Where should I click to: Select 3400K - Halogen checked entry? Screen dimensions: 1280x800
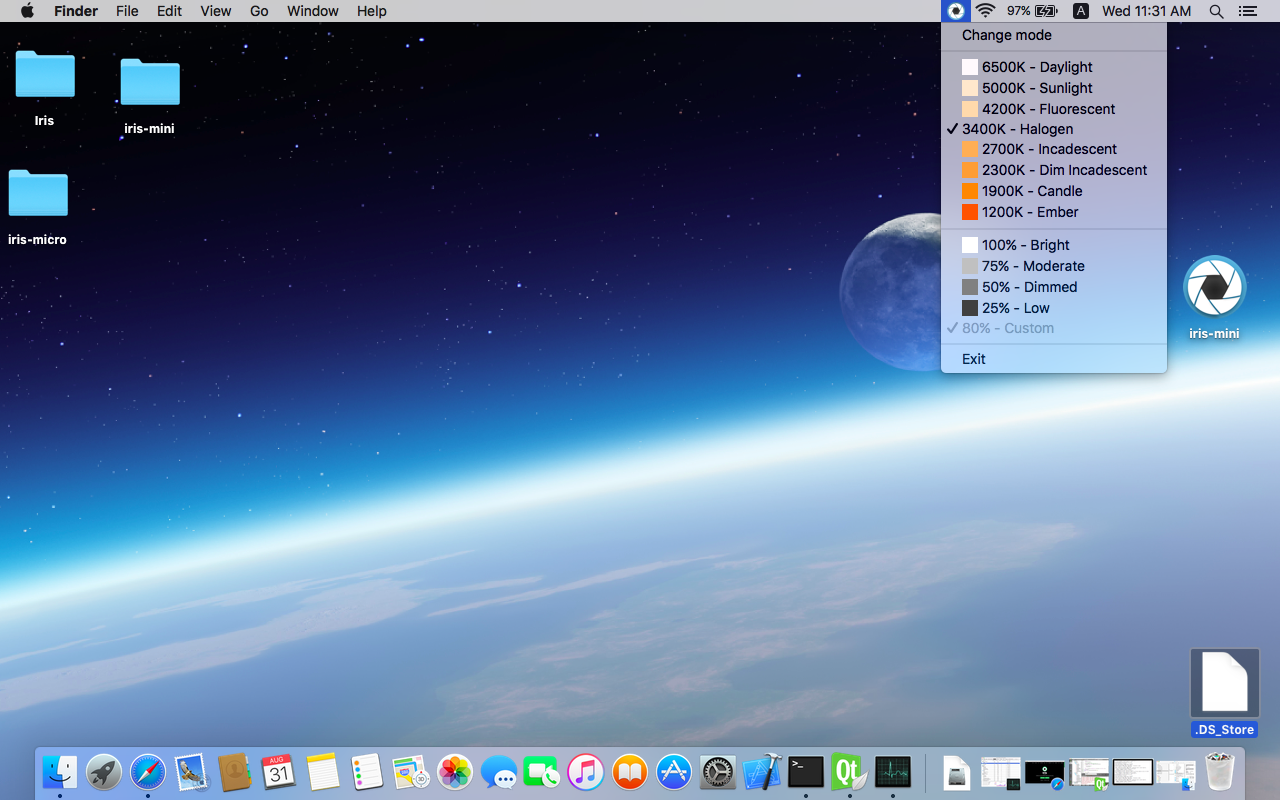(x=1054, y=129)
